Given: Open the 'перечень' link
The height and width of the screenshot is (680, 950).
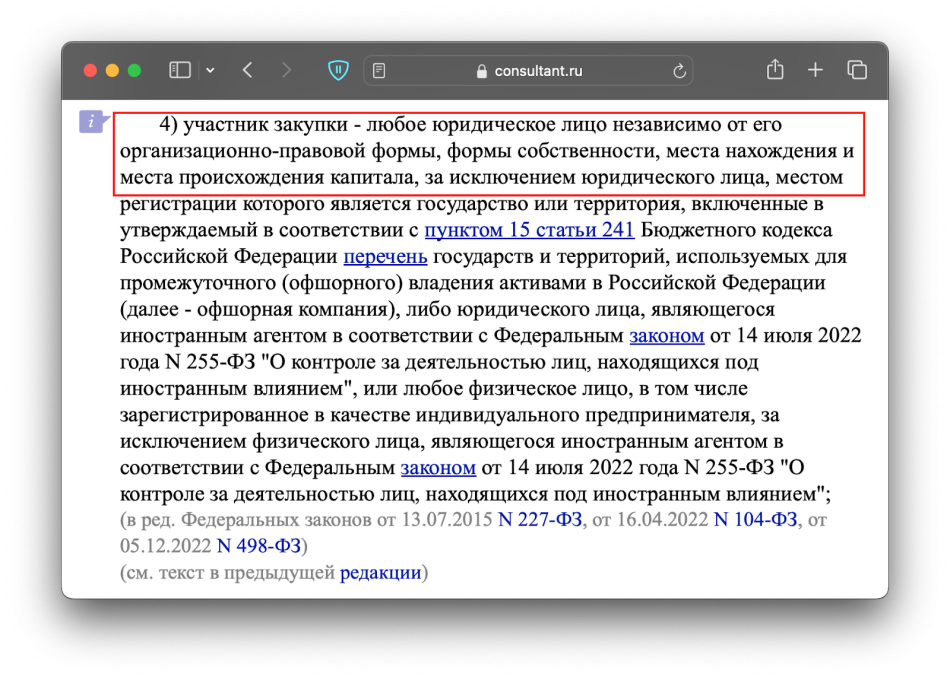Looking at the screenshot, I should [385, 257].
